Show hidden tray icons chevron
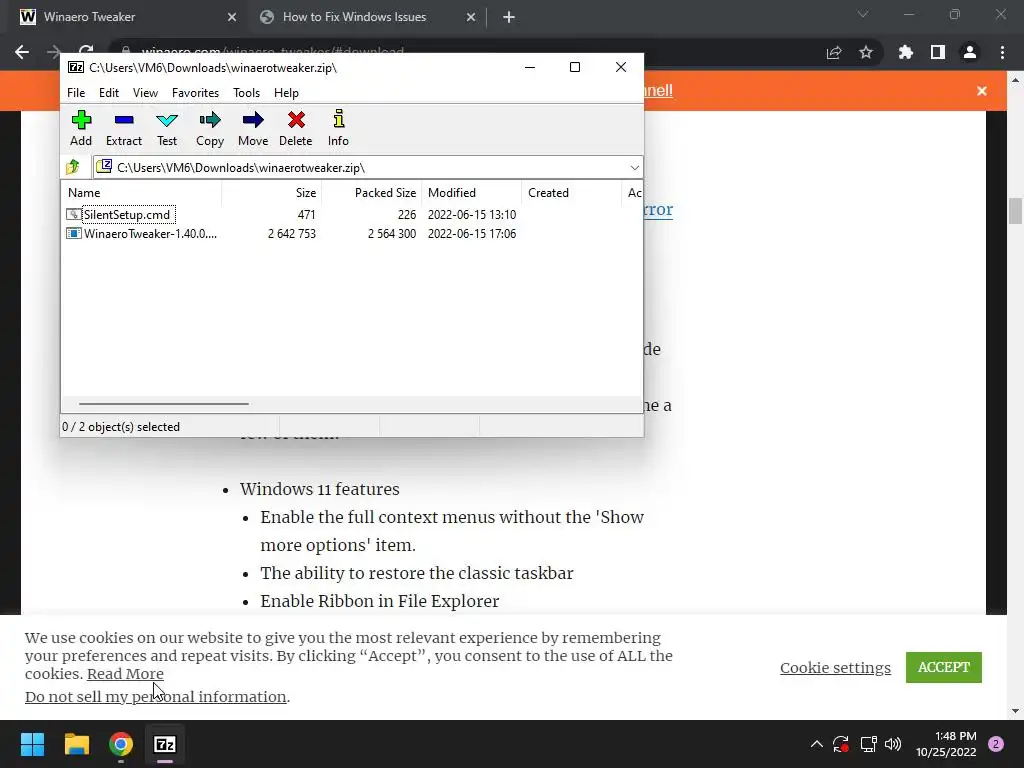Viewport: 1024px width, 768px height. pos(816,744)
